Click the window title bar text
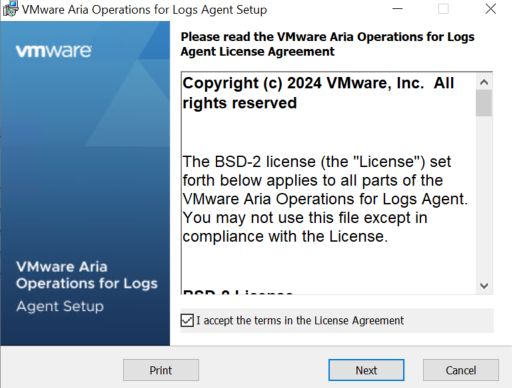The image size is (512, 388). (x=144, y=9)
